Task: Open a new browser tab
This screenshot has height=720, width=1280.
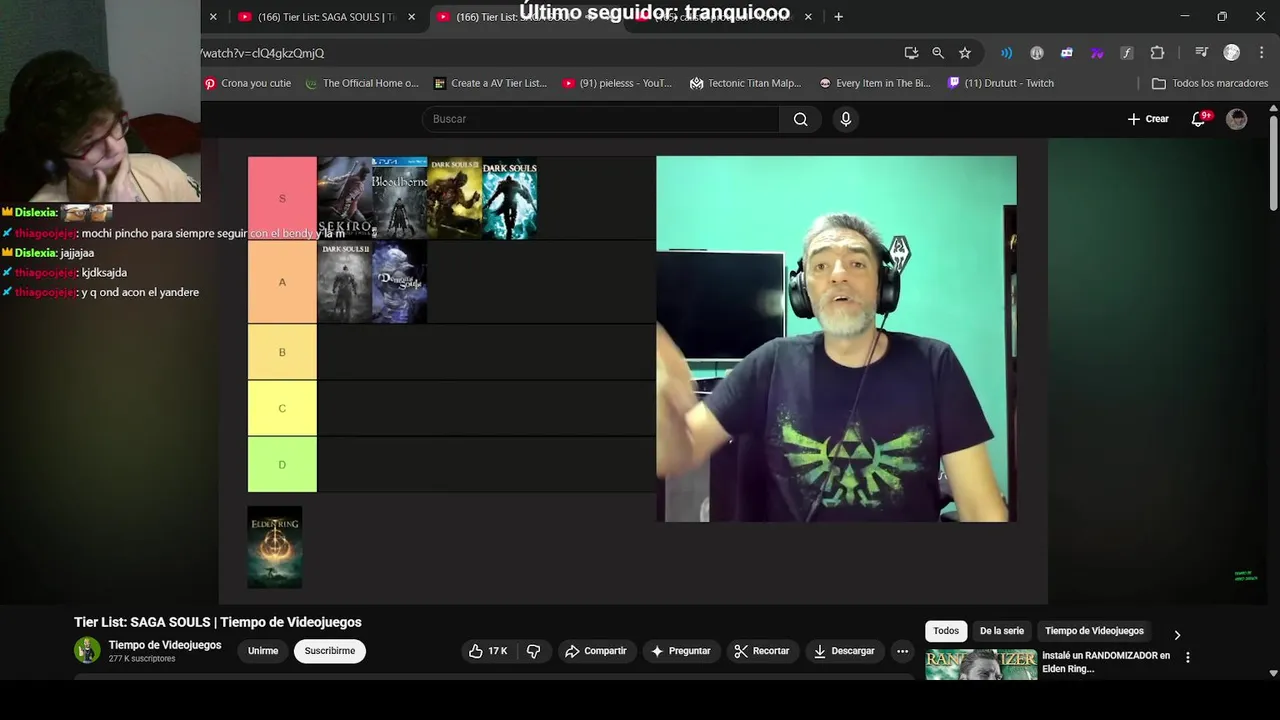Action: tap(838, 17)
